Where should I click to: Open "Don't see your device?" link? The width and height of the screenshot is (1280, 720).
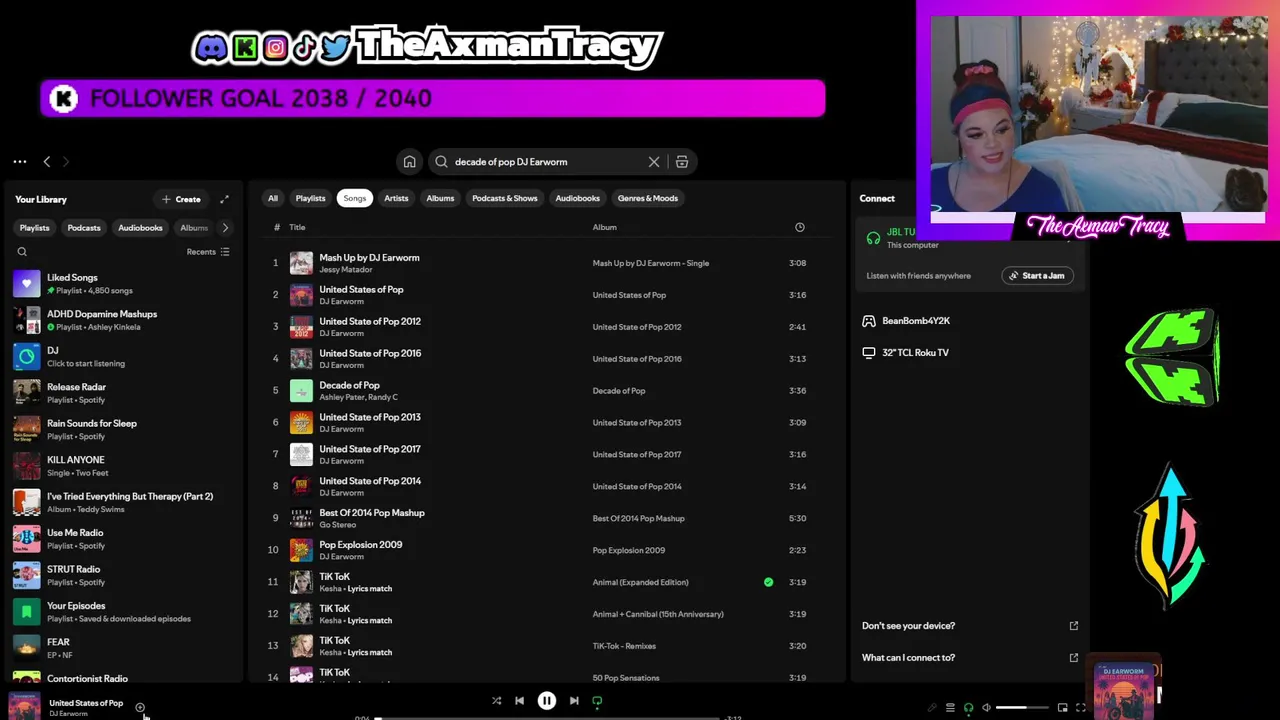969,626
